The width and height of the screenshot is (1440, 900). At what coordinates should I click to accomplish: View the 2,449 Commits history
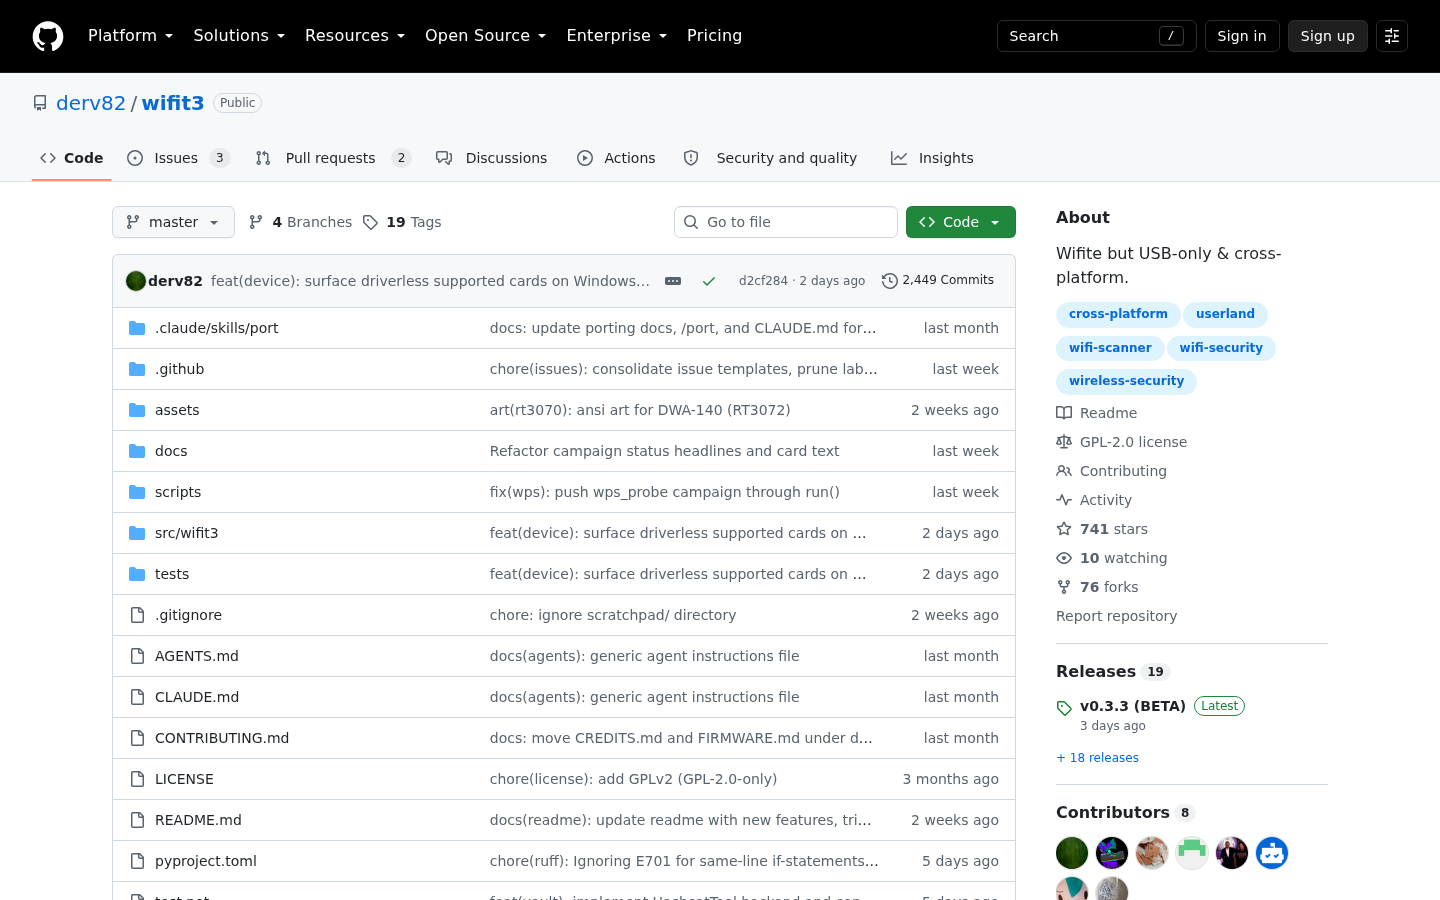[938, 281]
